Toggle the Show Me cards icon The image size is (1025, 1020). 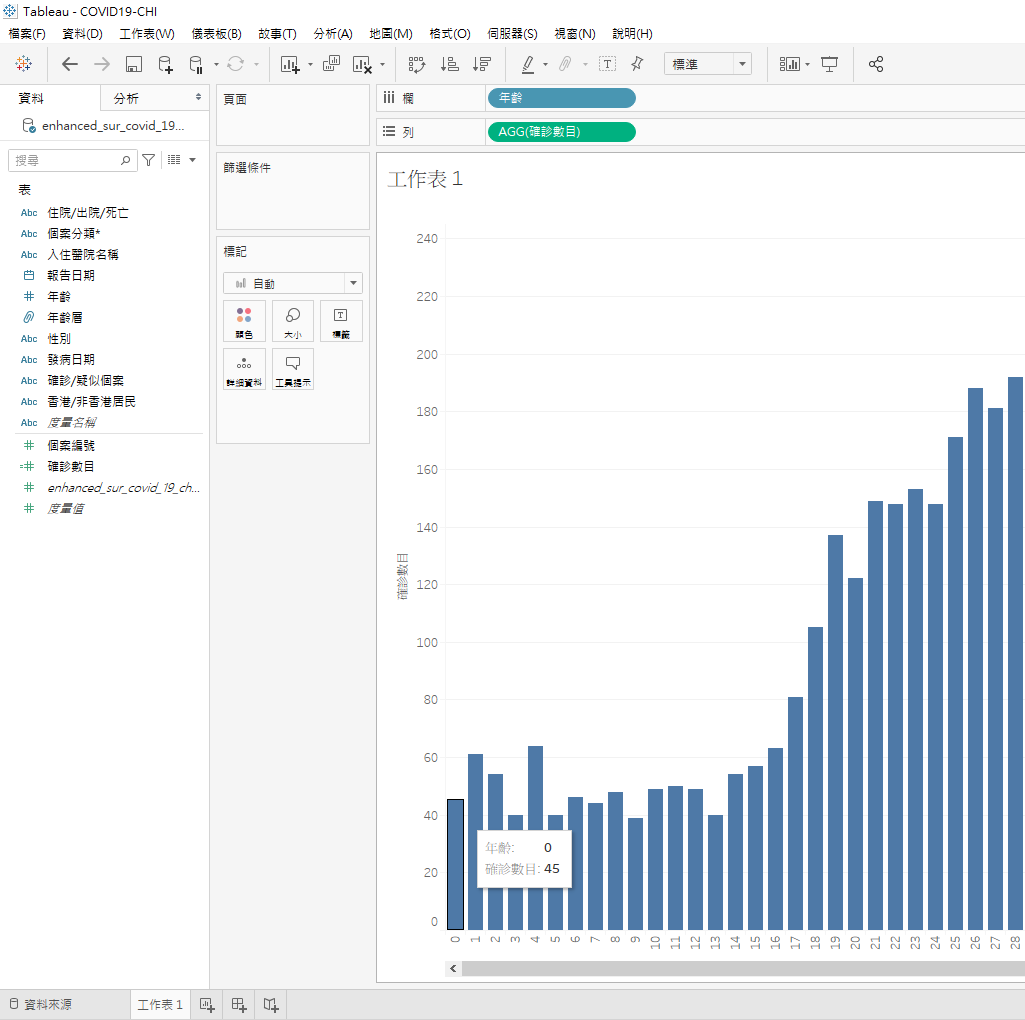(791, 64)
